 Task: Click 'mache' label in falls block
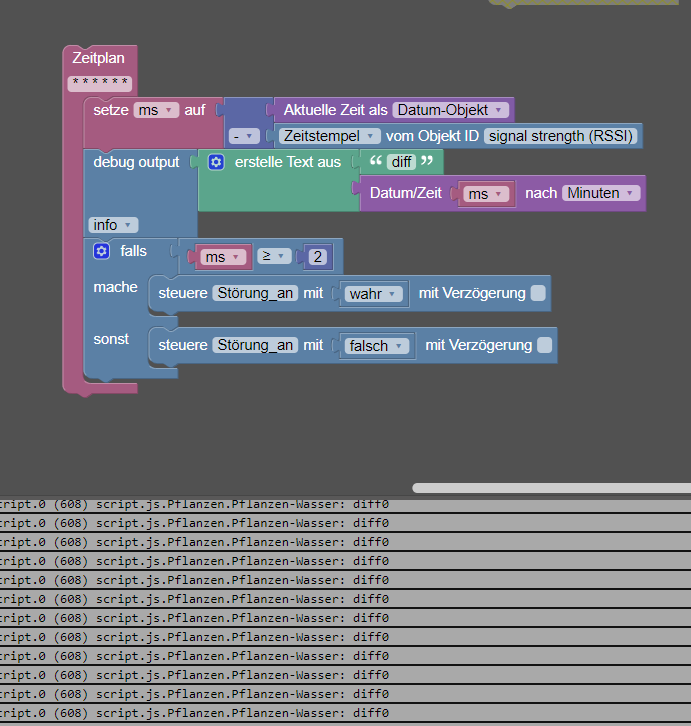(115, 287)
